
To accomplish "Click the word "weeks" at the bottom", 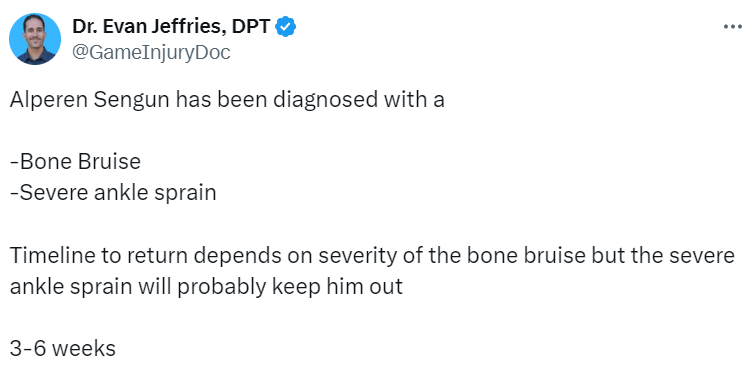I will pyautogui.click(x=84, y=349).
